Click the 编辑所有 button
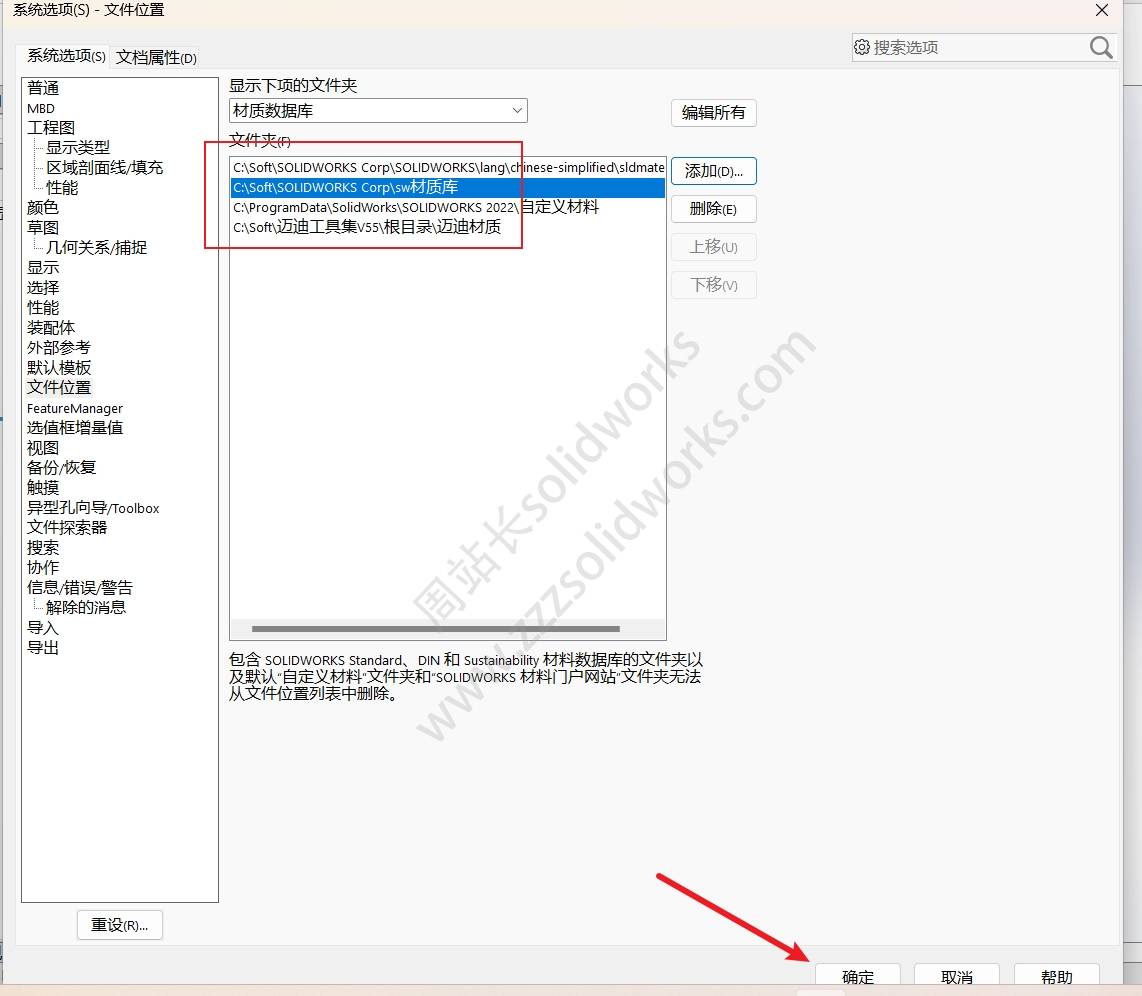Image resolution: width=1142 pixels, height=996 pixels. click(x=713, y=113)
